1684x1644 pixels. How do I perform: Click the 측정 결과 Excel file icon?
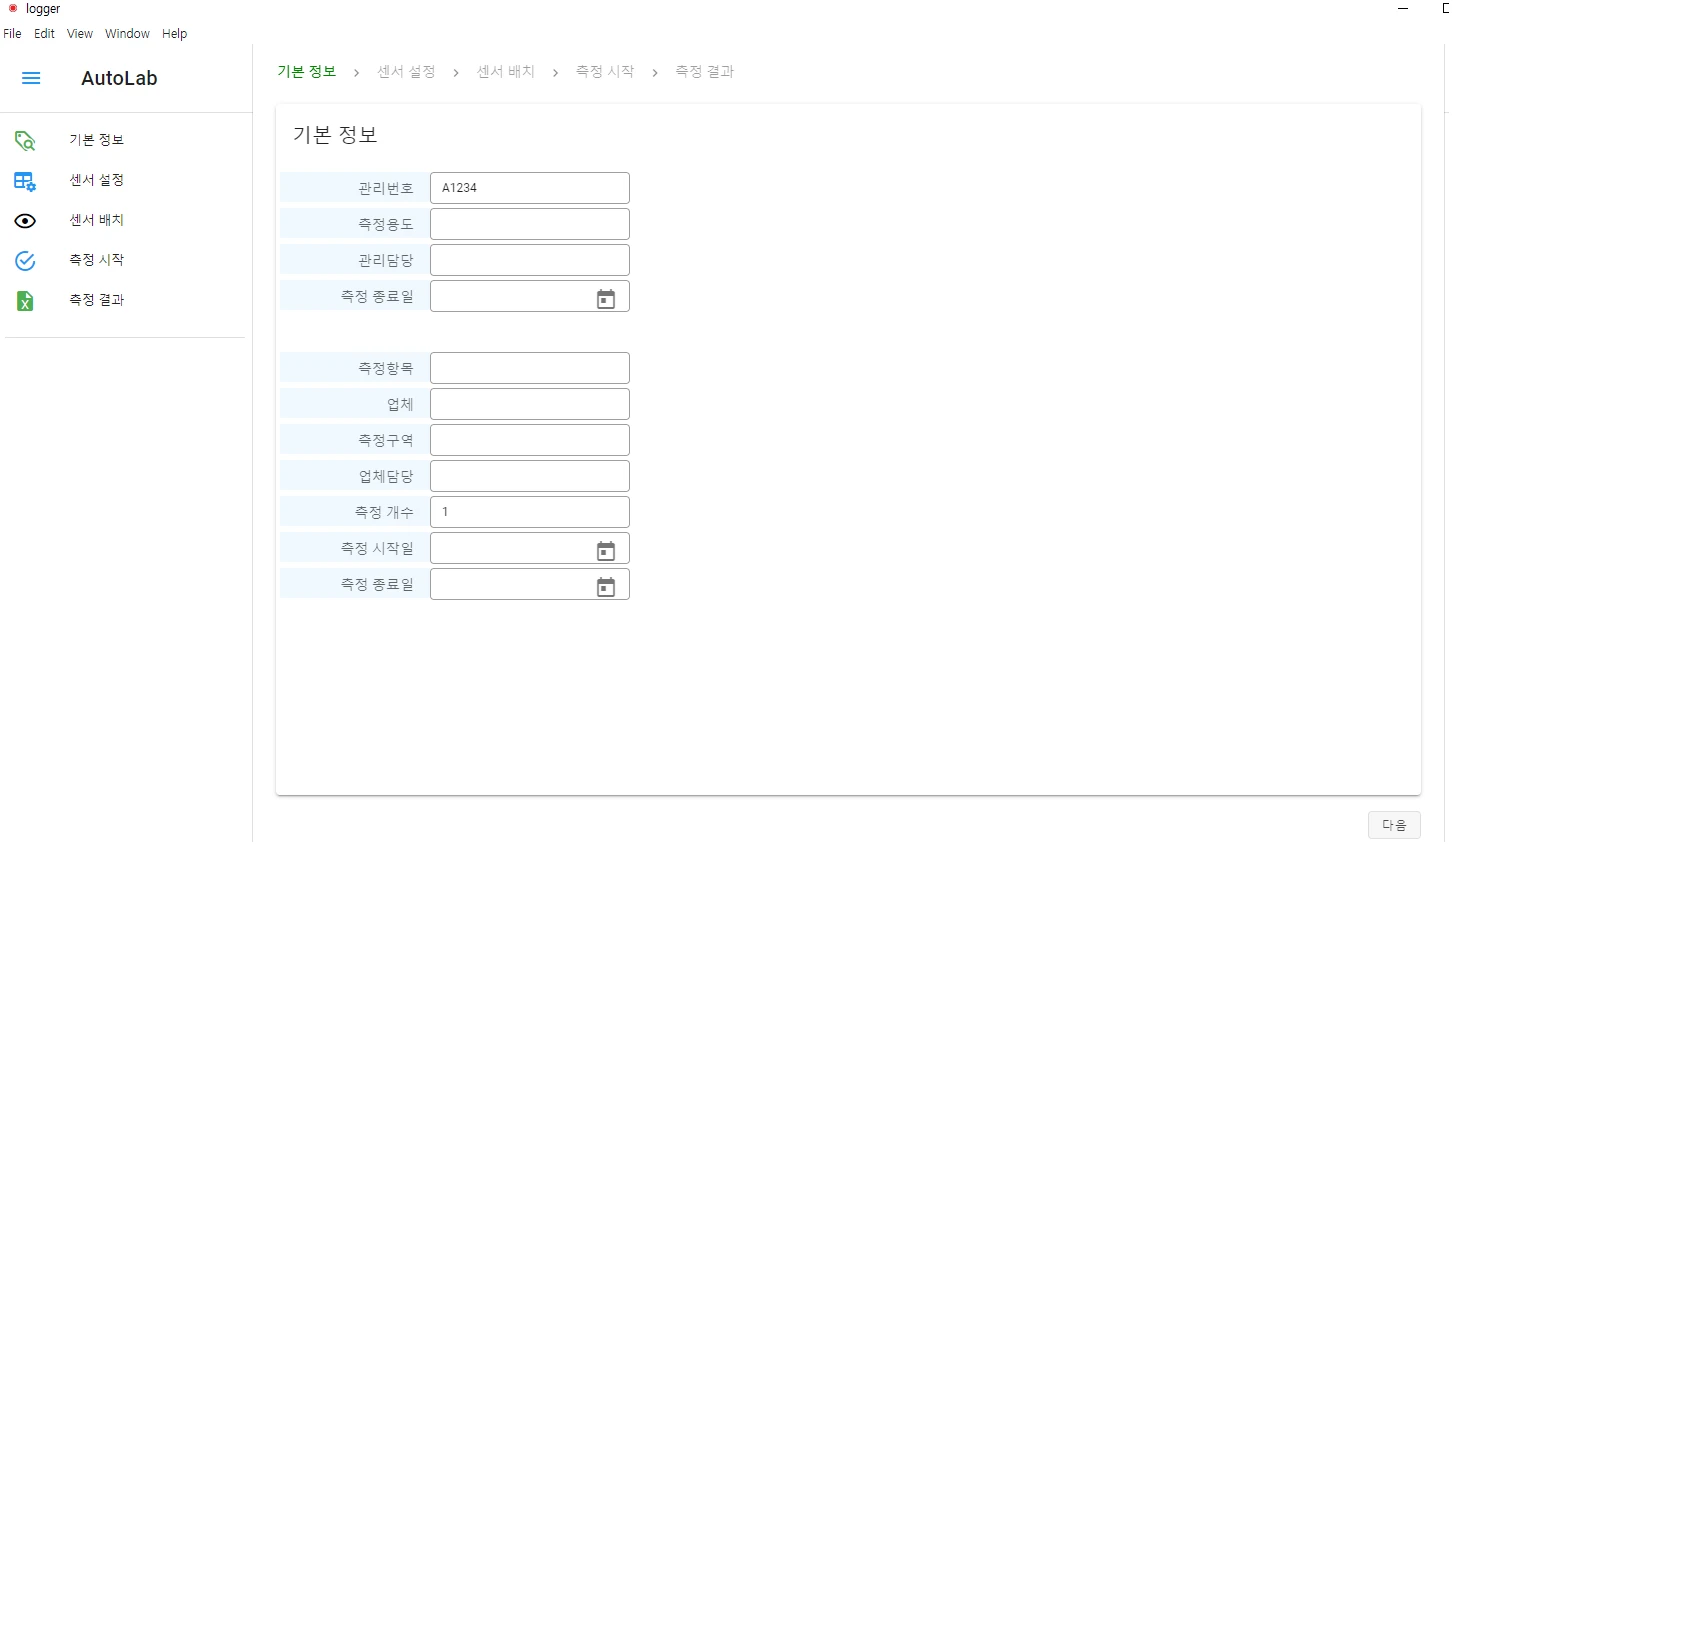point(25,301)
